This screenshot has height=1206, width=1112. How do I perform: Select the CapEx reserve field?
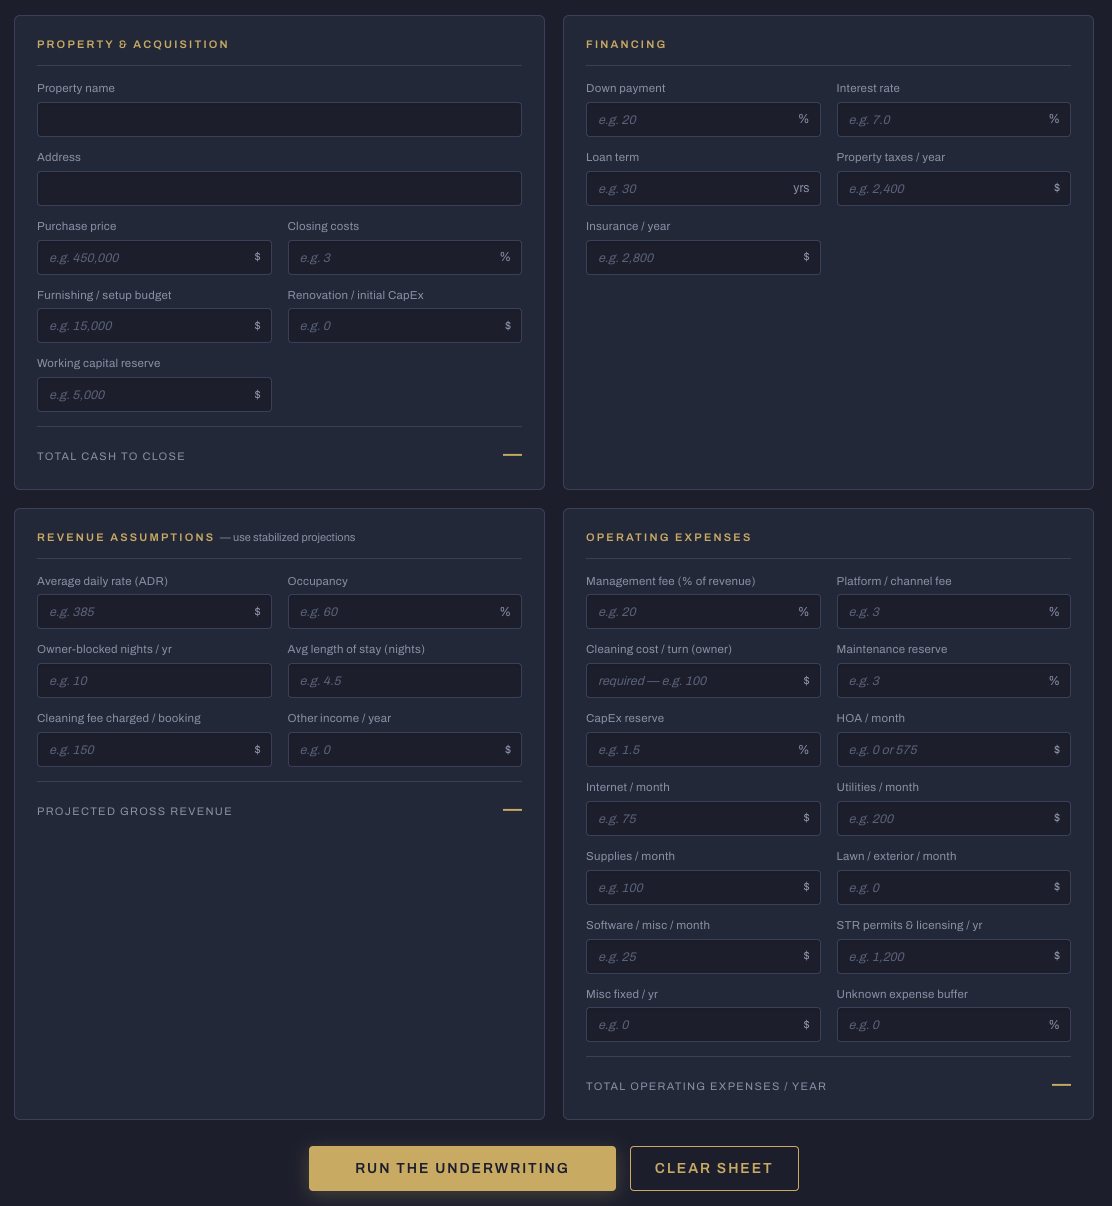[x=703, y=750]
